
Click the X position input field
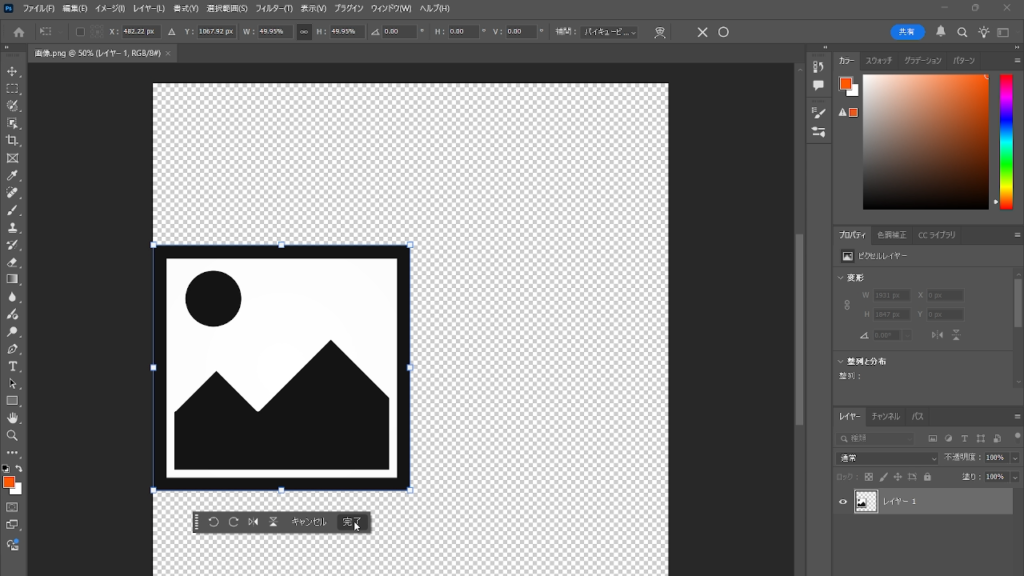tap(139, 31)
